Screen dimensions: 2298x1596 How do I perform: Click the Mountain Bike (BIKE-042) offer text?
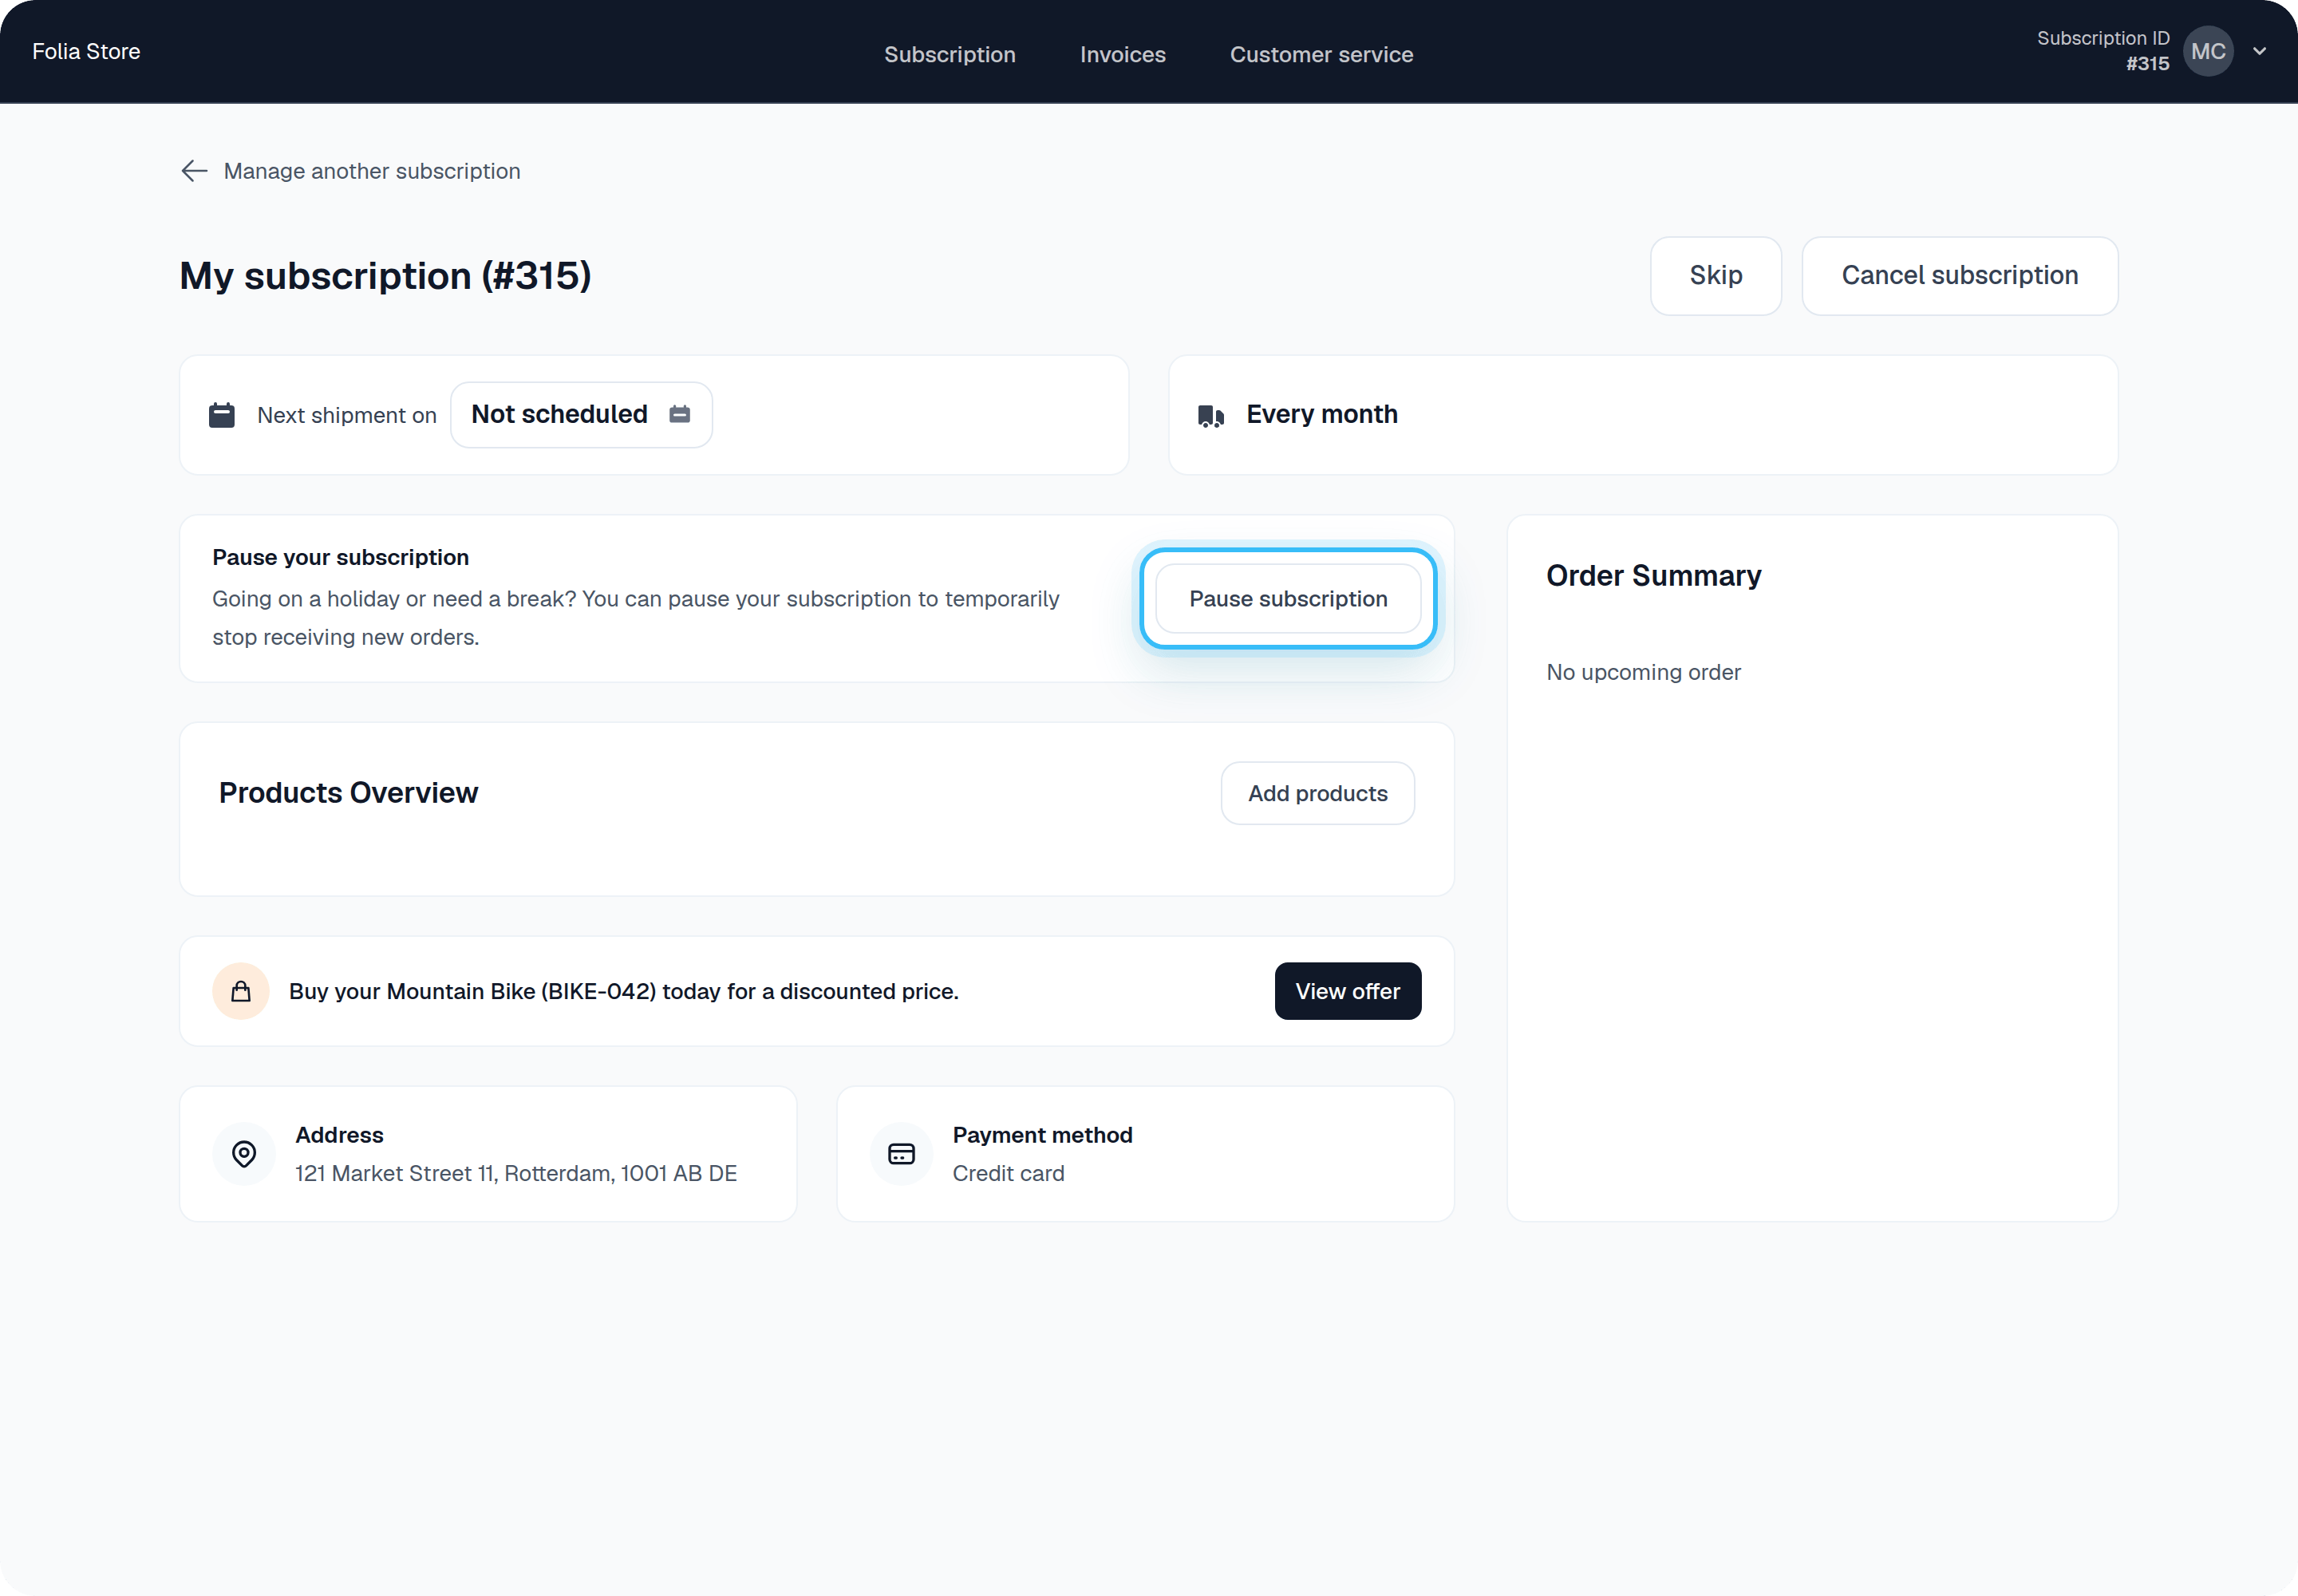(624, 991)
